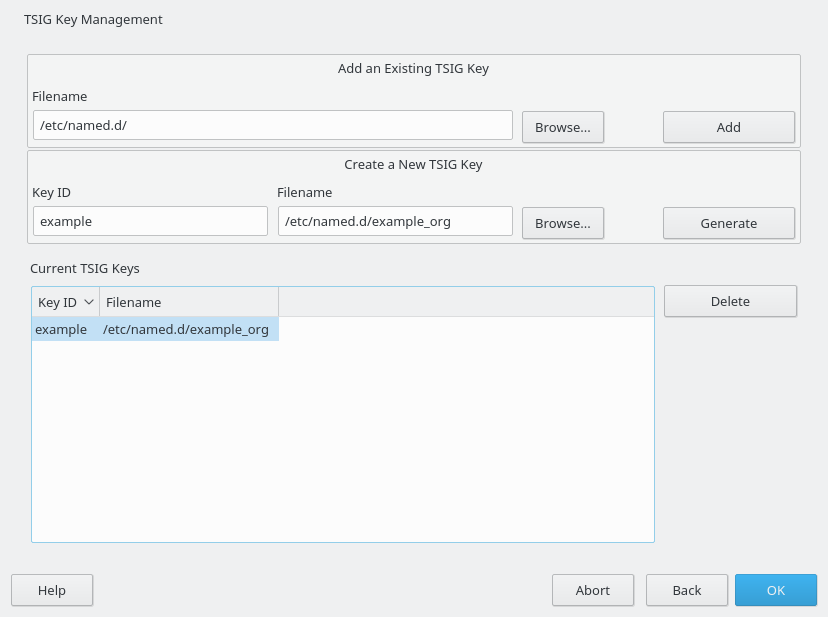Click the blank table header right of Filename

click(466, 302)
